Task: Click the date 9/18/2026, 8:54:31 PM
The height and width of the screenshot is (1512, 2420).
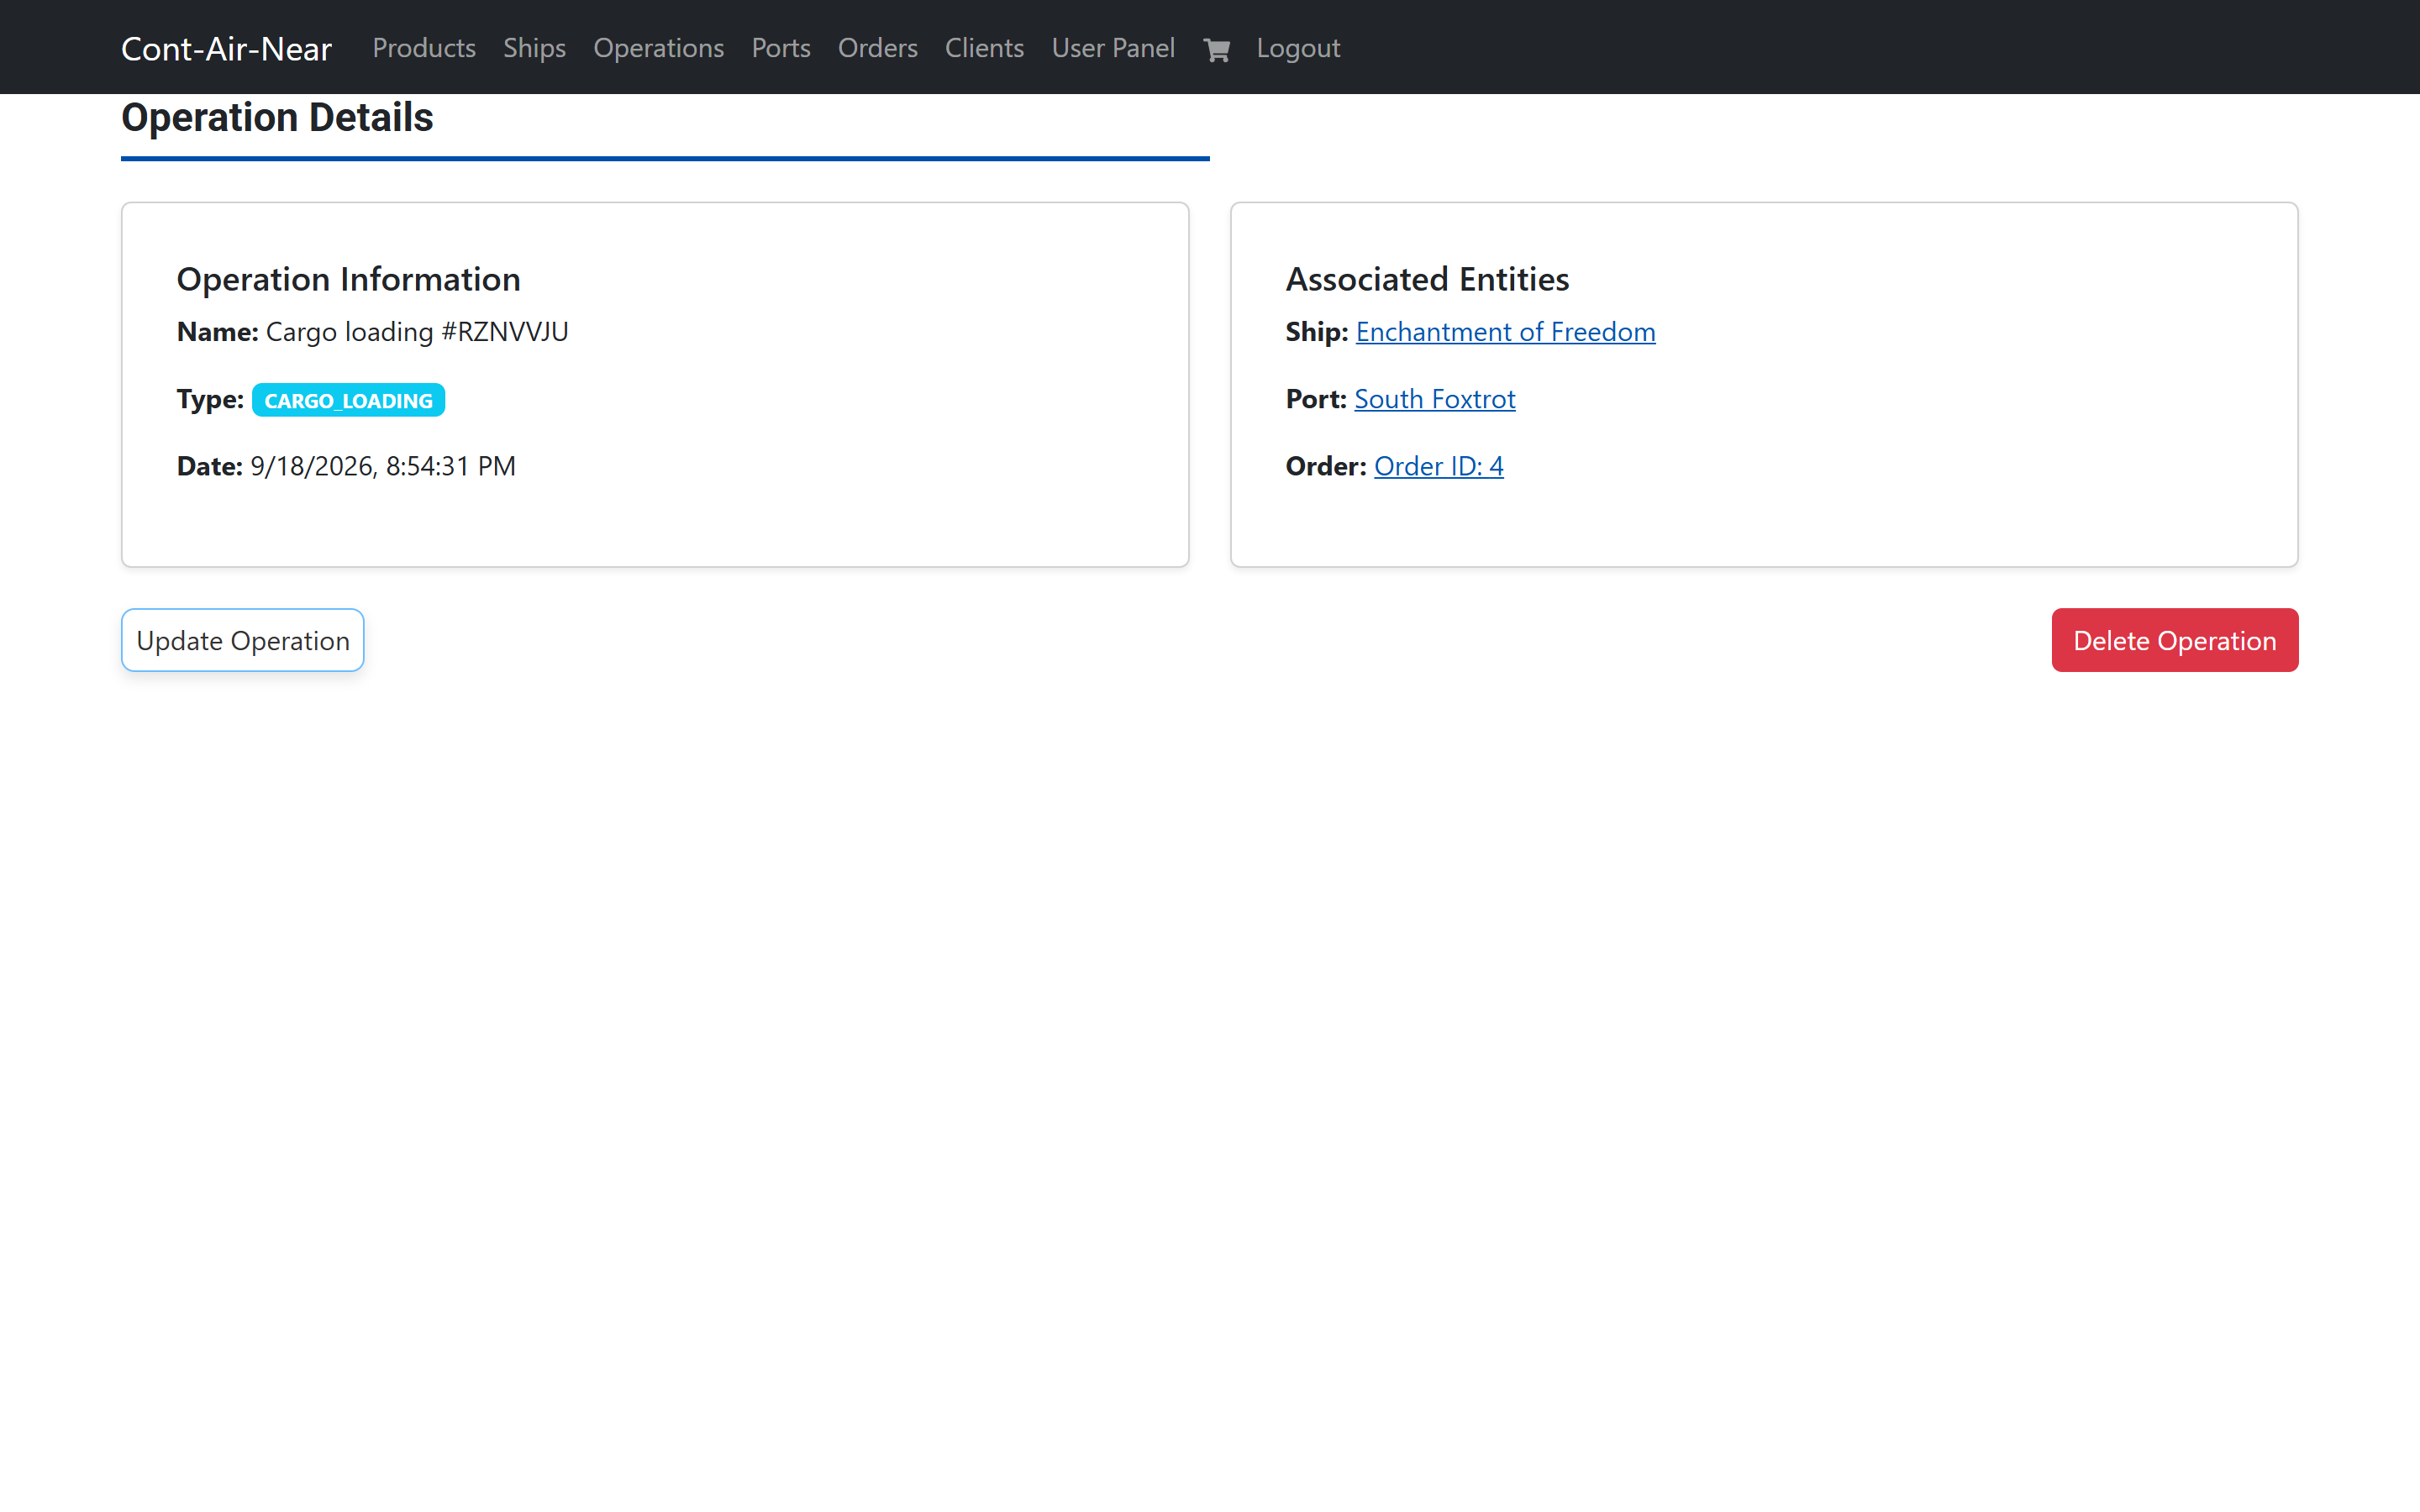Action: click(383, 465)
